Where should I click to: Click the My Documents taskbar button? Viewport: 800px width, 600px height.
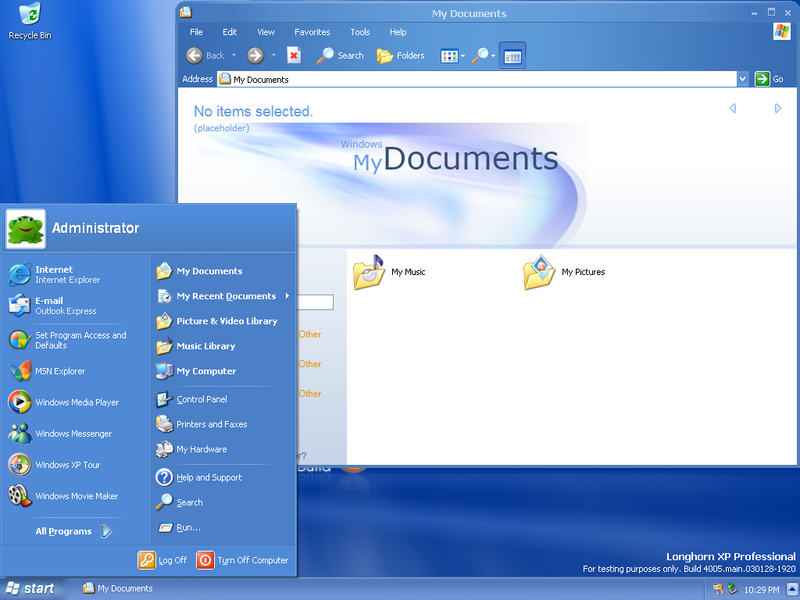pyautogui.click(x=118, y=589)
